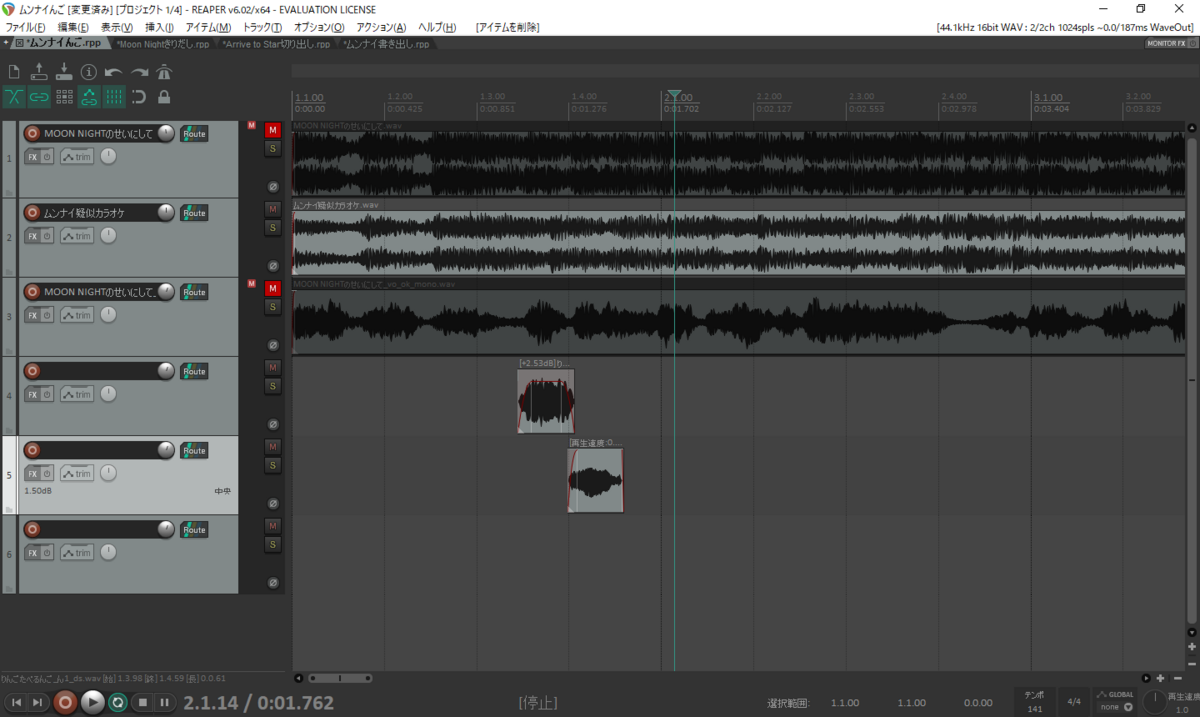Create a new project with the blank page icon

14,72
